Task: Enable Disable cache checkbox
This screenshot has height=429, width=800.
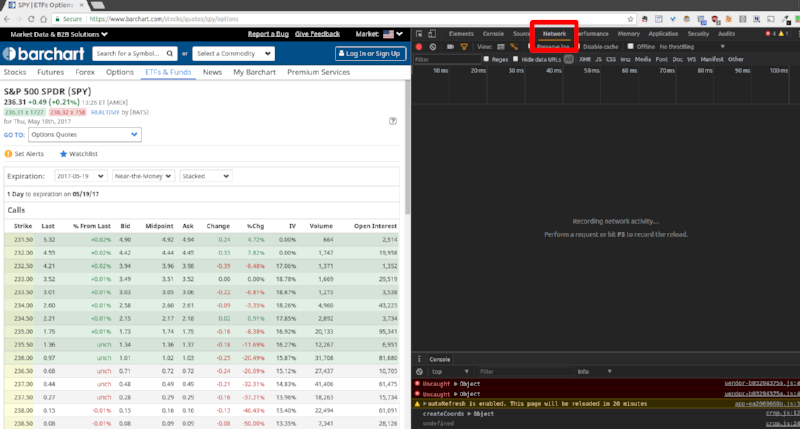Action: click(579, 46)
